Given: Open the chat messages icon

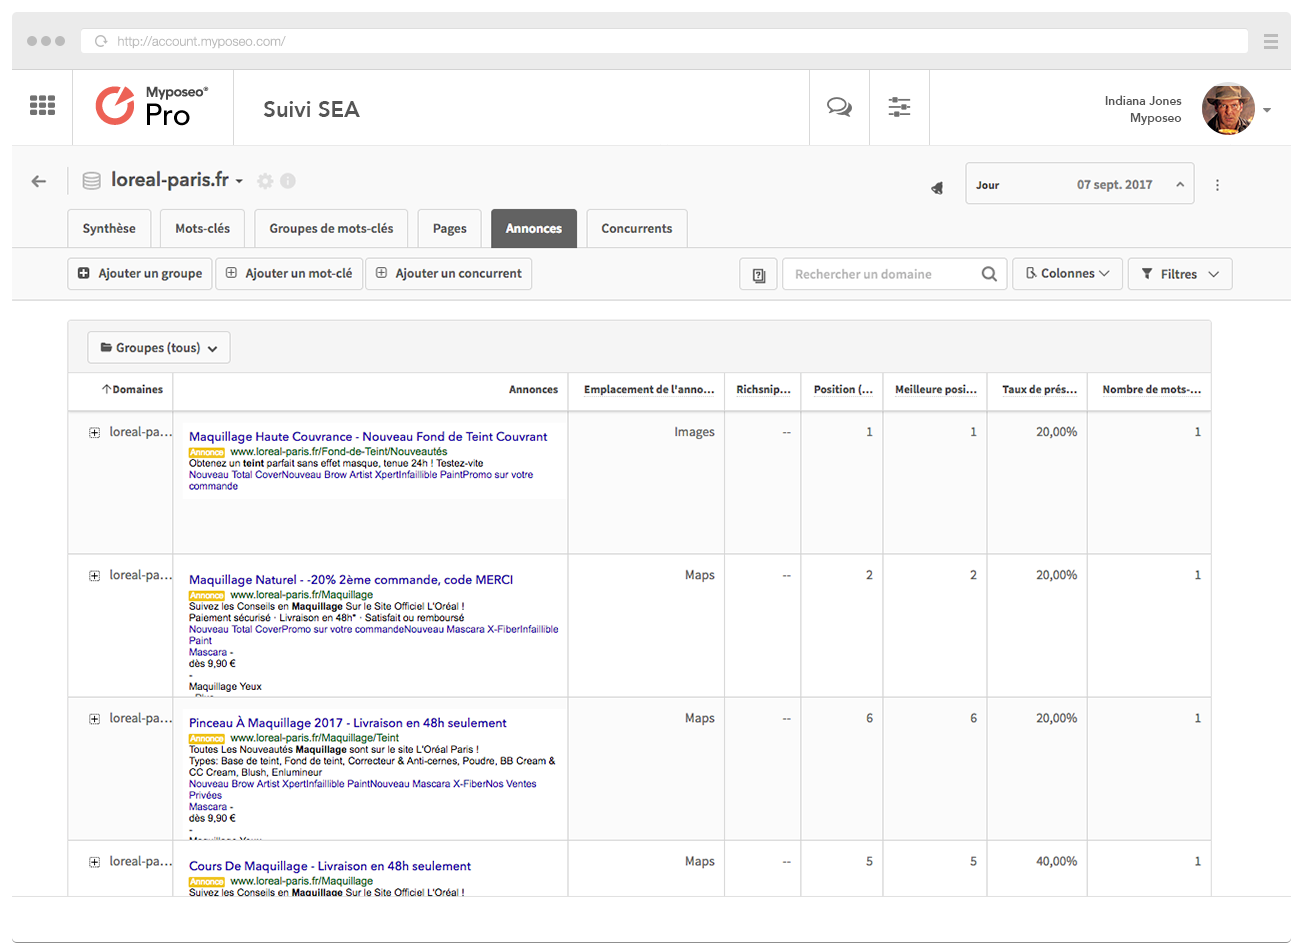Looking at the screenshot, I should coord(839,107).
